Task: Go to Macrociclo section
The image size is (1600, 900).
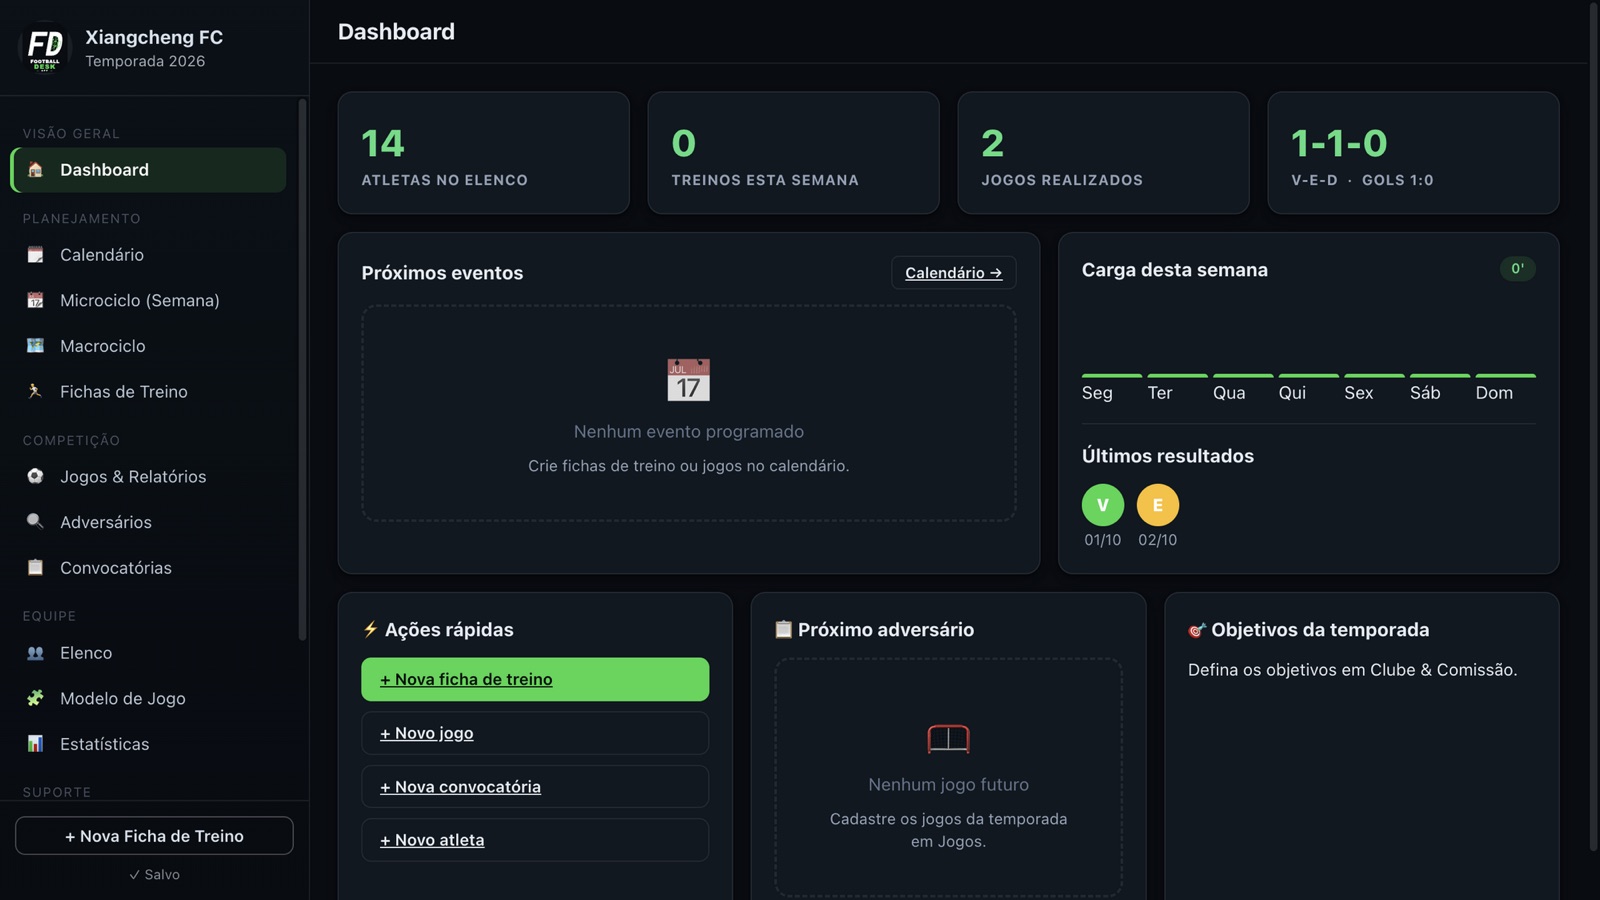Action: tap(148, 346)
